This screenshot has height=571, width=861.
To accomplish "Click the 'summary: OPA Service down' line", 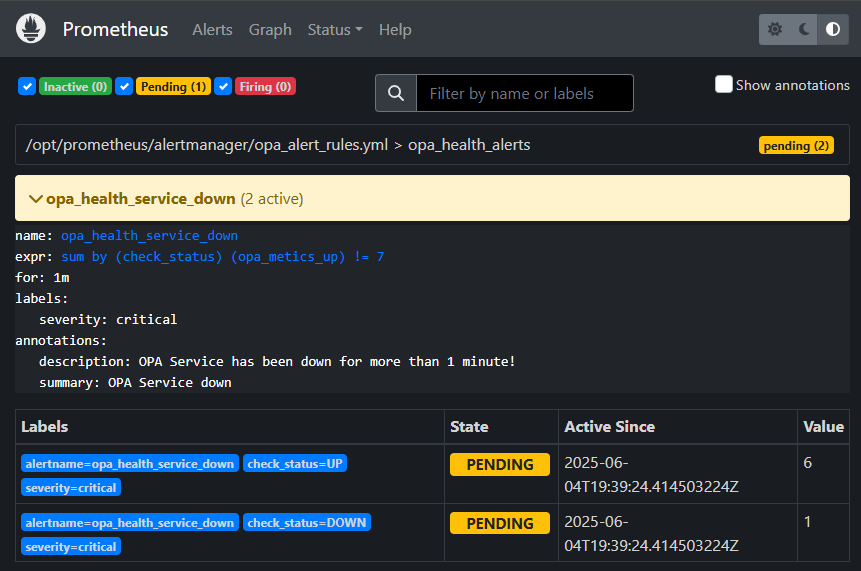I will (135, 383).
